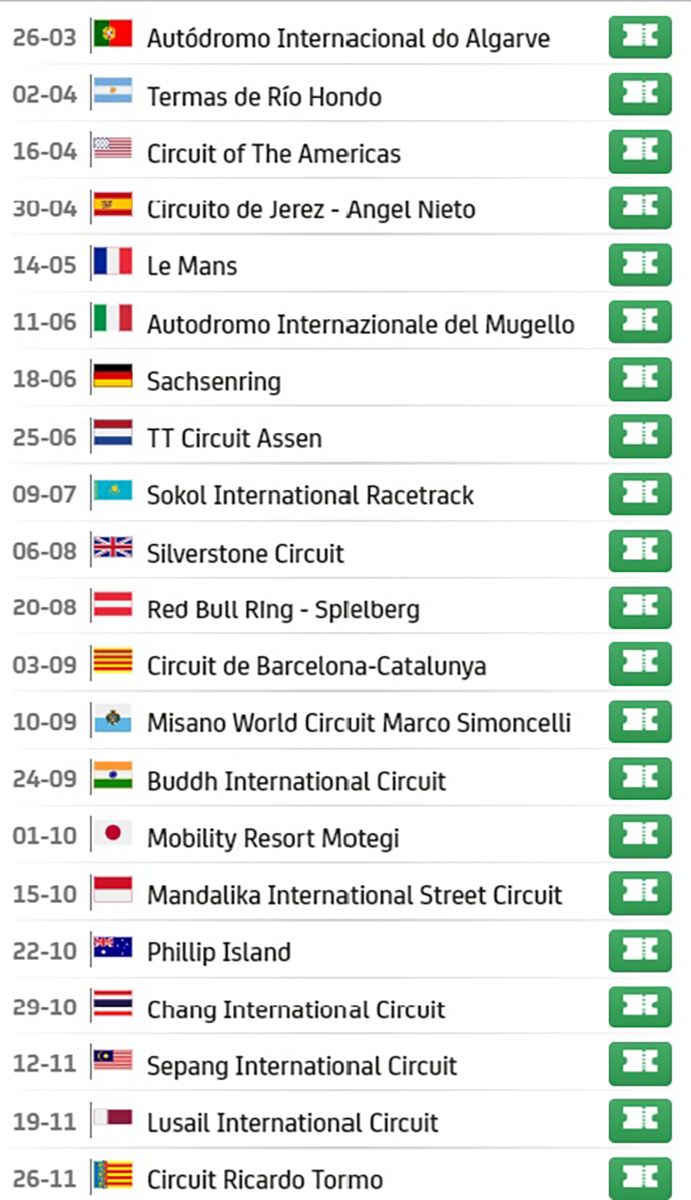
Task: Click the 15-10 date for Mandalika
Action: 44,894
